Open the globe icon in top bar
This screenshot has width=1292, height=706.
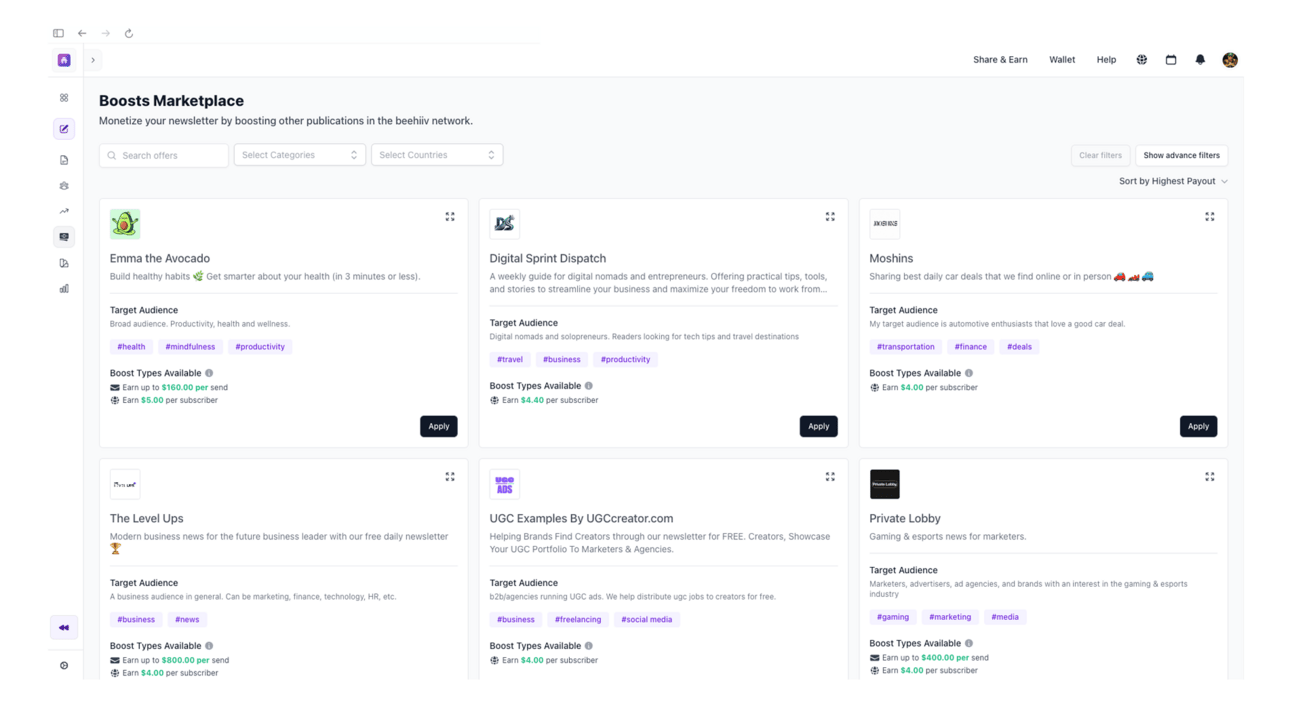[x=1141, y=60]
